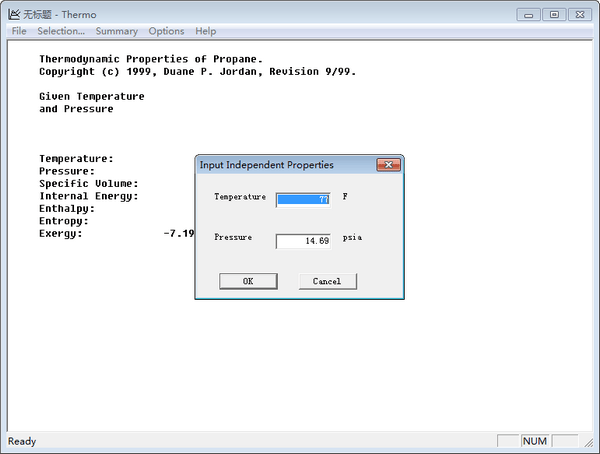Close the Input Independent Properties dialog

click(x=389, y=165)
